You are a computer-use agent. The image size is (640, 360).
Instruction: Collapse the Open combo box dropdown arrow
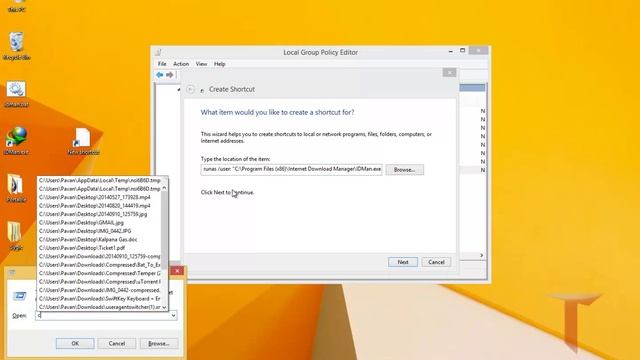pyautogui.click(x=173, y=316)
